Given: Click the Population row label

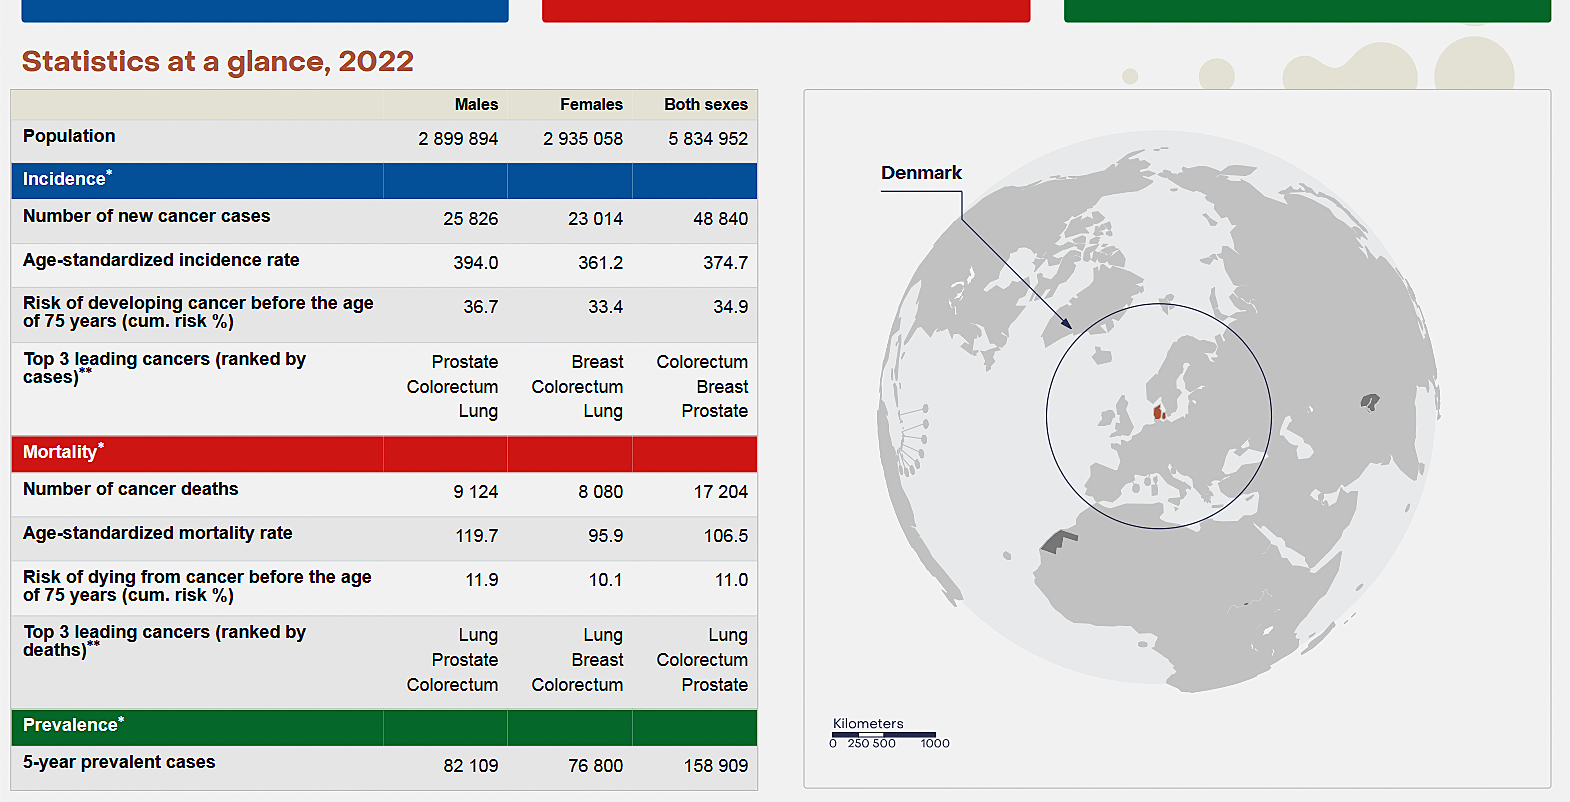Looking at the screenshot, I should pyautogui.click(x=69, y=137).
